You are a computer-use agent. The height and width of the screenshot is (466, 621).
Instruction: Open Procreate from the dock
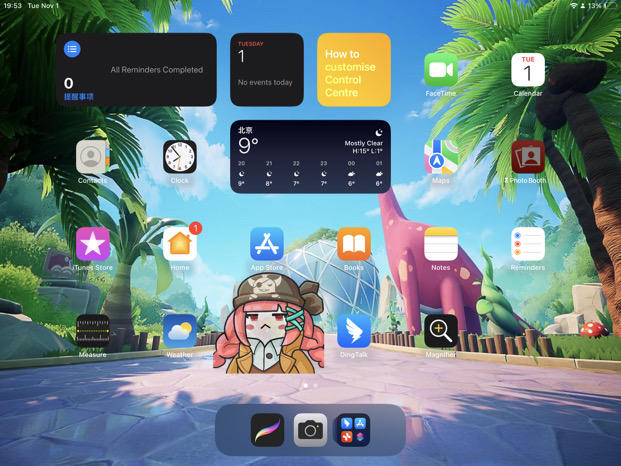point(267,430)
